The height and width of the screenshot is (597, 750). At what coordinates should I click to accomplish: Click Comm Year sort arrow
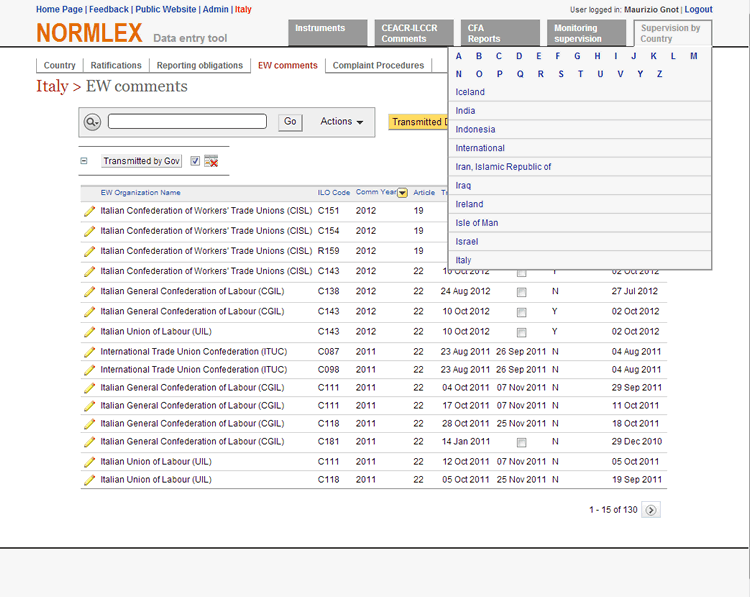pyautogui.click(x=403, y=193)
